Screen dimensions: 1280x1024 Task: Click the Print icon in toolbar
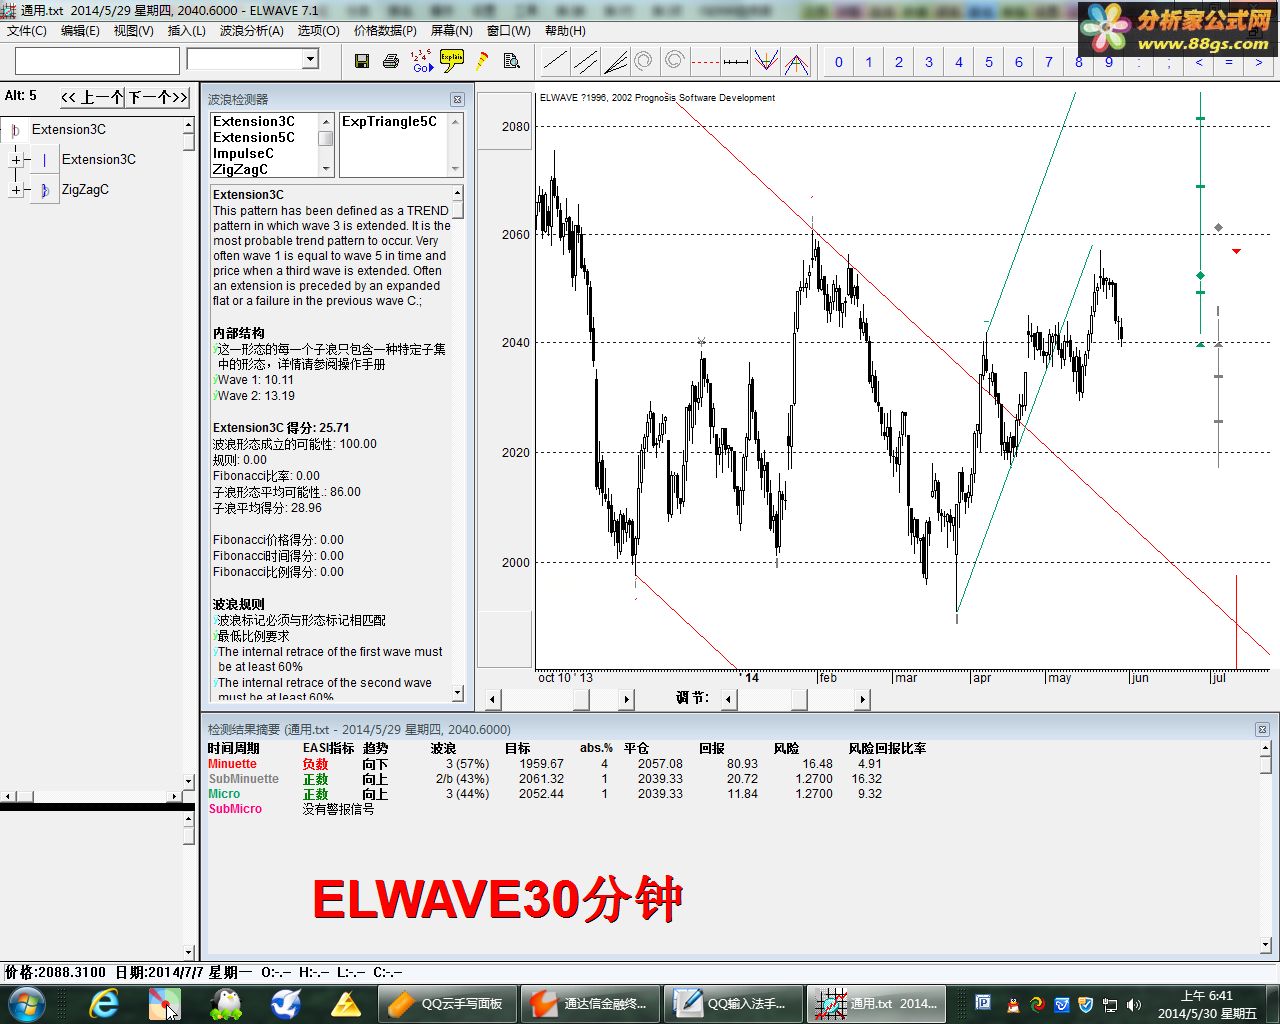[x=391, y=61]
